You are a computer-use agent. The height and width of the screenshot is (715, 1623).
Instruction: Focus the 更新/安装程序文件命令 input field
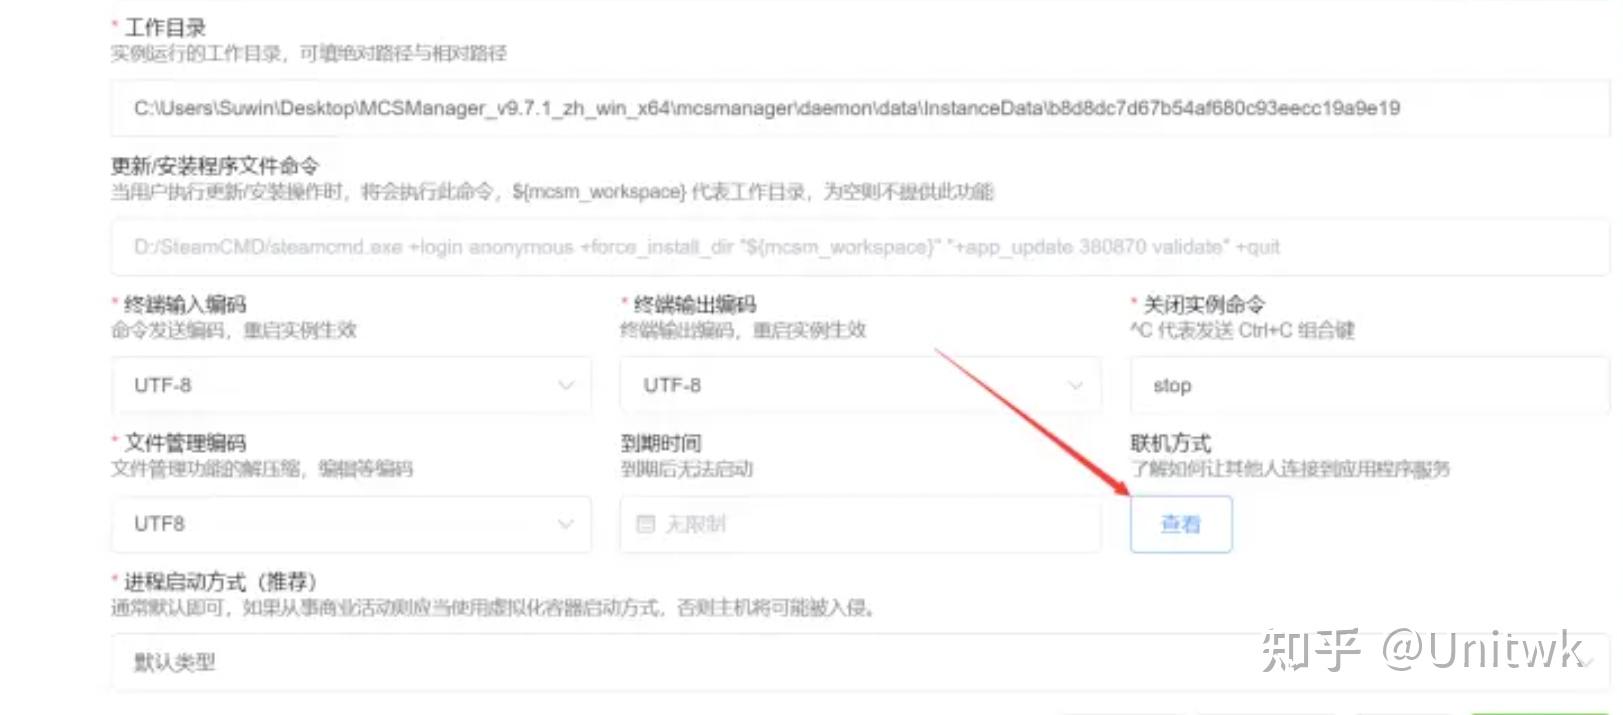(860, 247)
